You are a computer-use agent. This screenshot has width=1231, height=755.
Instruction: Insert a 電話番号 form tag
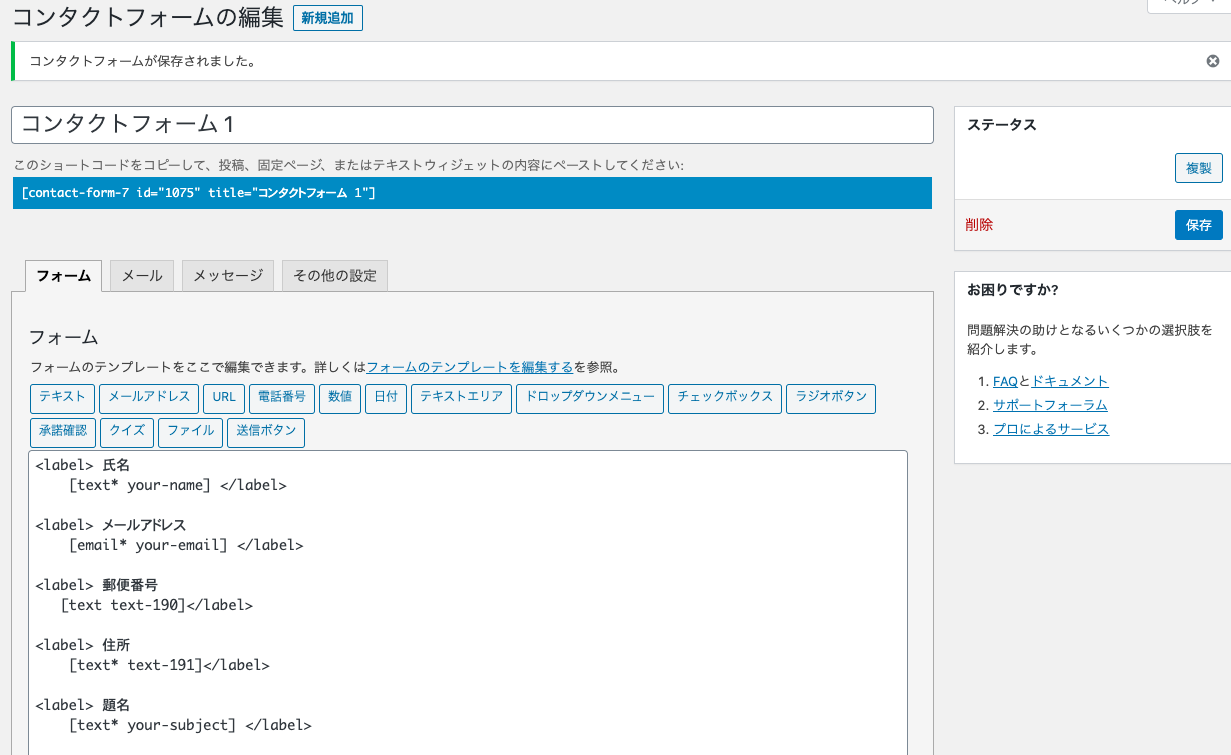tap(283, 398)
